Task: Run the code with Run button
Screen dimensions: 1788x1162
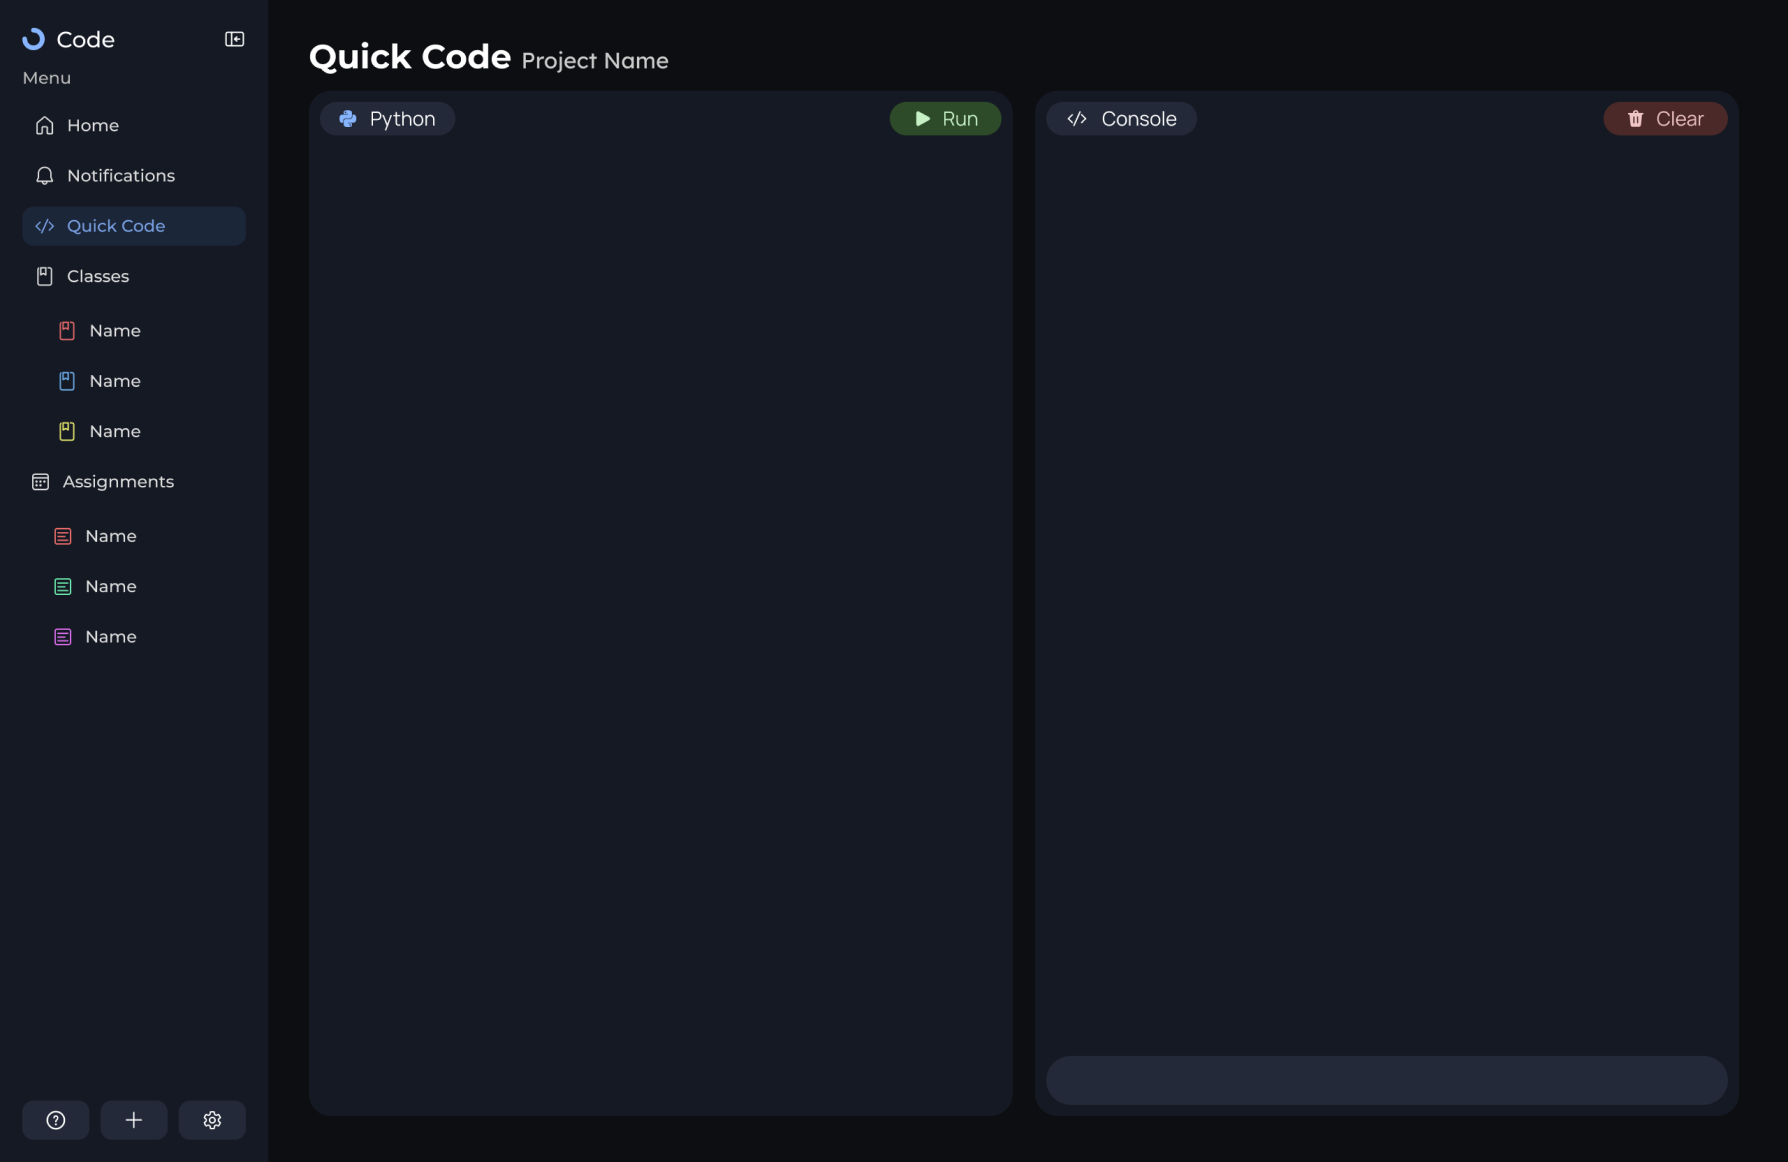Action: tap(945, 119)
